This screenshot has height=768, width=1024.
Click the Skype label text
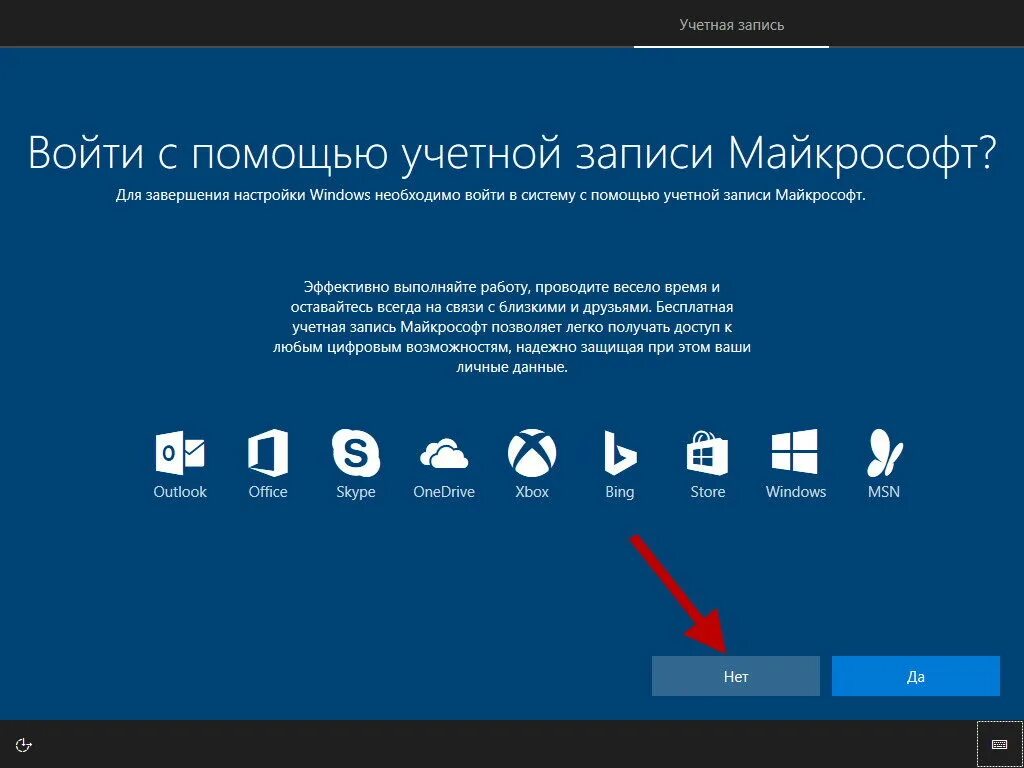356,492
